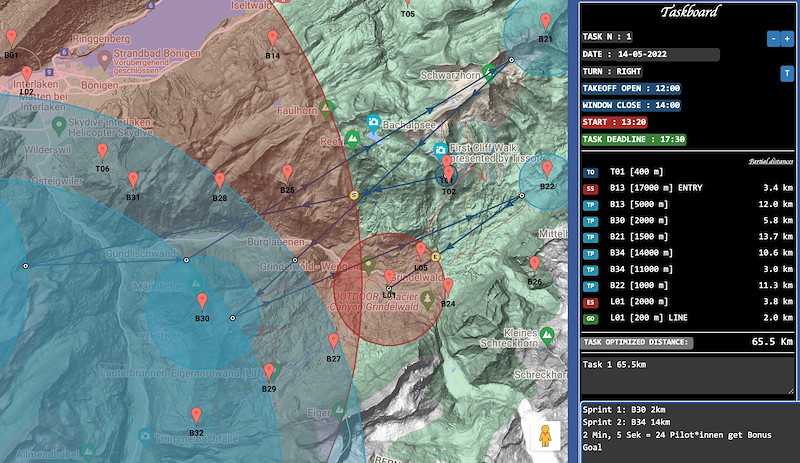Click the T06 takeoff marker
Image resolution: width=800 pixels, height=463 pixels.
pyautogui.click(x=102, y=153)
